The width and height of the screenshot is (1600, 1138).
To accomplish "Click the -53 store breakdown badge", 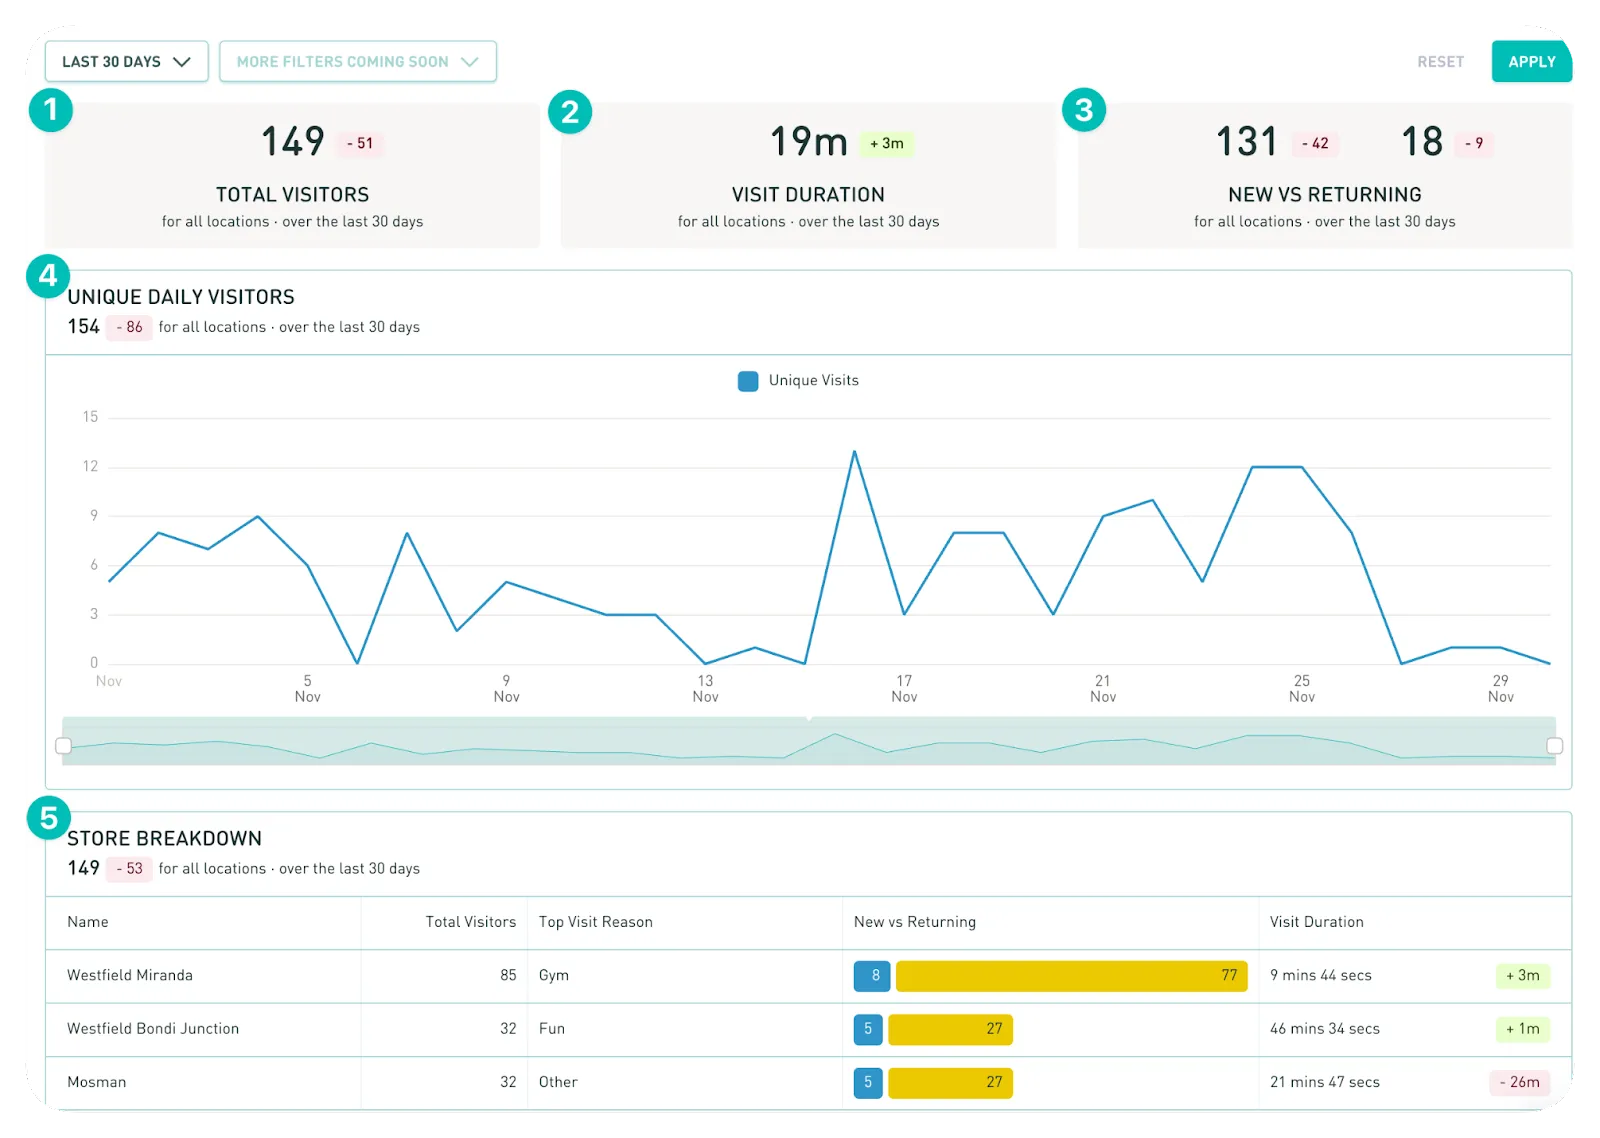I will click(x=129, y=869).
